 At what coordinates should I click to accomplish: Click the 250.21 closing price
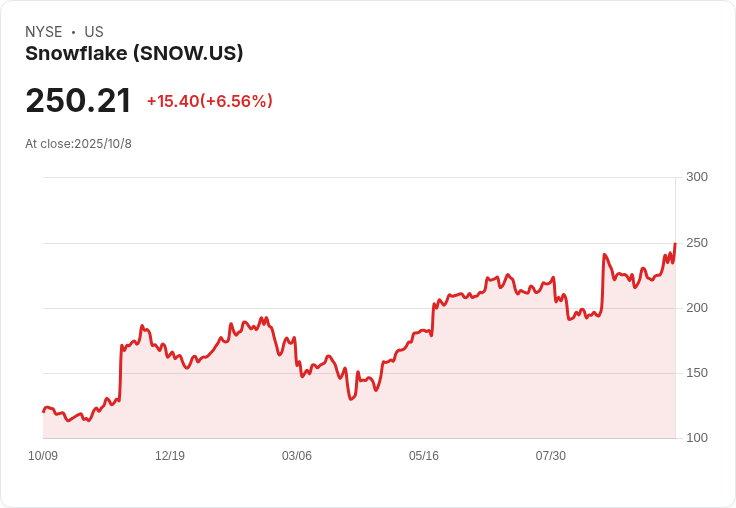[x=78, y=101]
